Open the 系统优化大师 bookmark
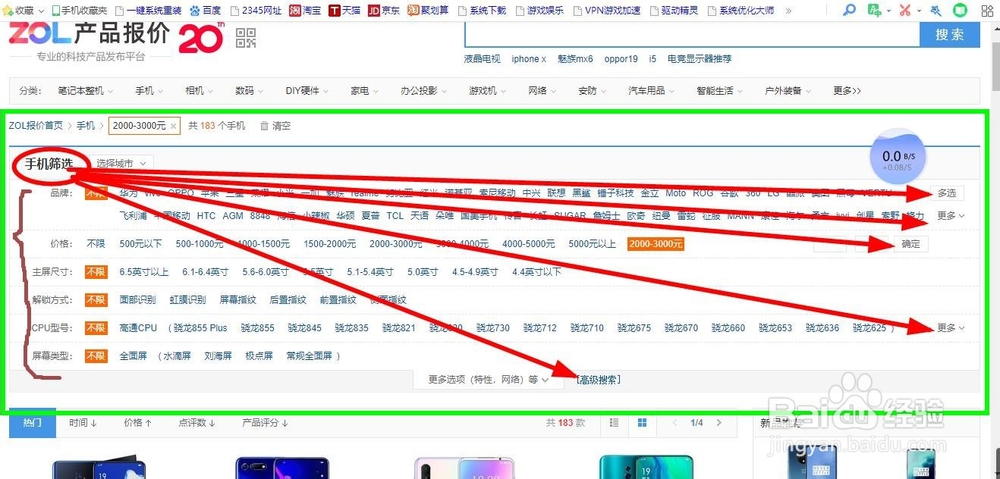Image resolution: width=1000 pixels, height=479 pixels. 740,10
